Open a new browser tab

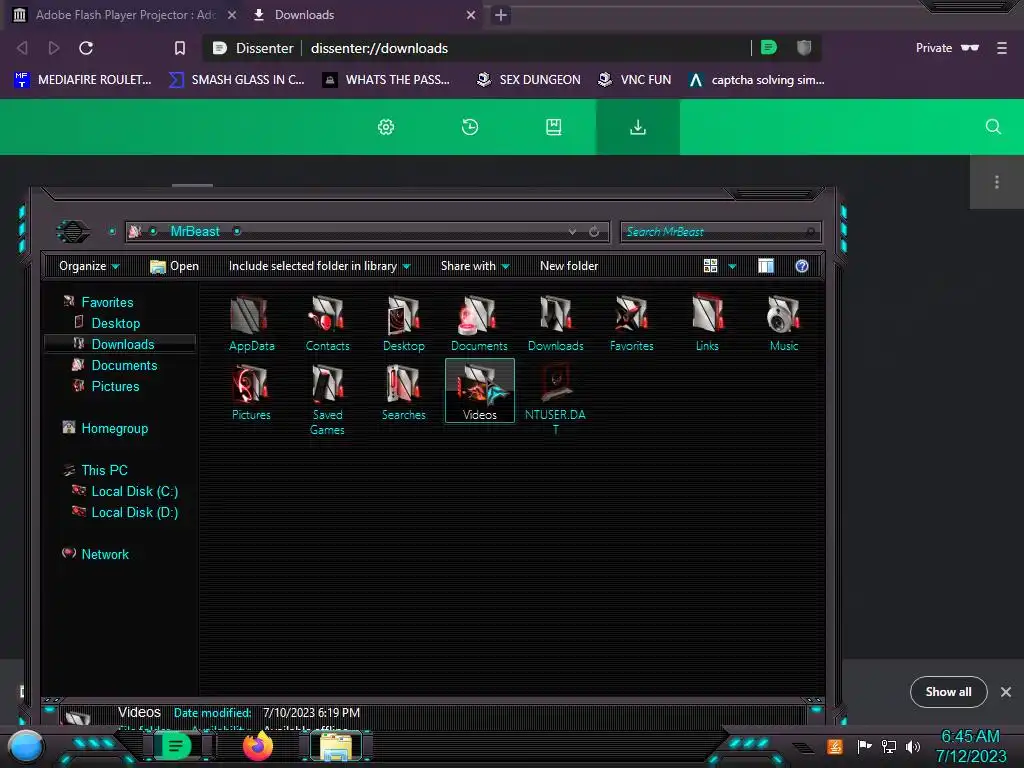click(501, 15)
